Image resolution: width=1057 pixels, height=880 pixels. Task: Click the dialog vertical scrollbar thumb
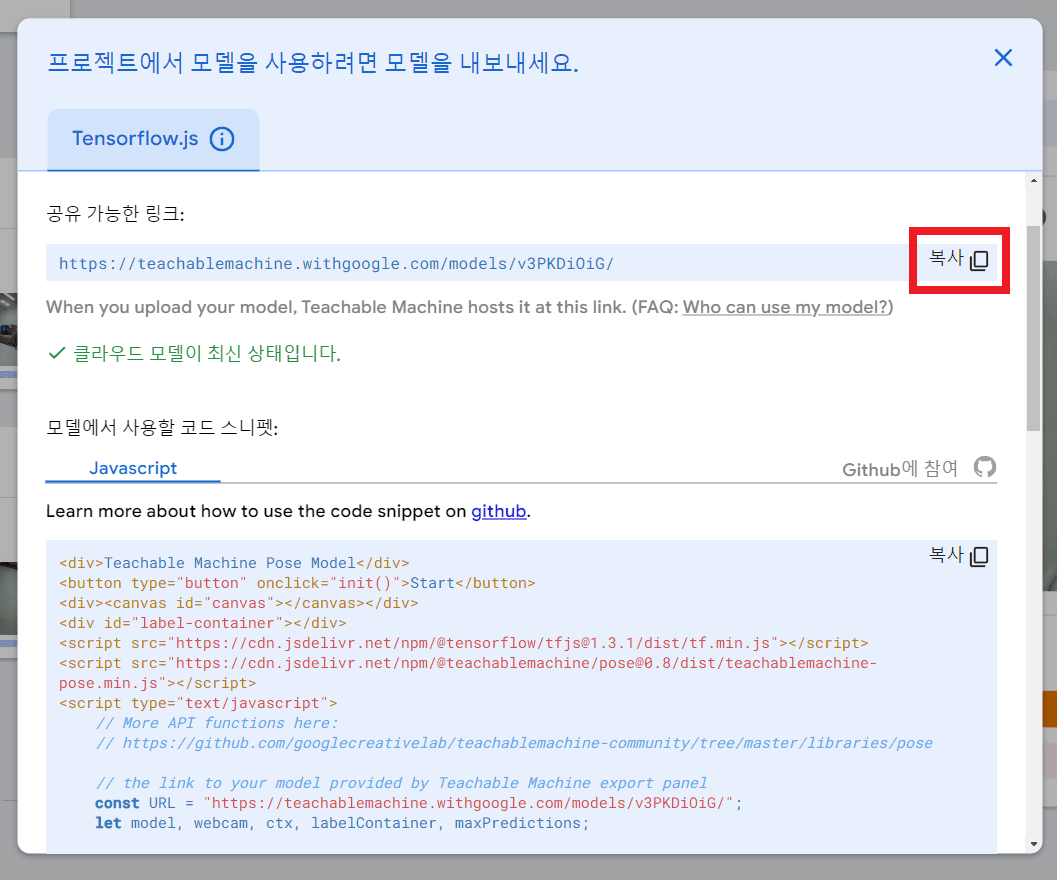pyautogui.click(x=1033, y=328)
